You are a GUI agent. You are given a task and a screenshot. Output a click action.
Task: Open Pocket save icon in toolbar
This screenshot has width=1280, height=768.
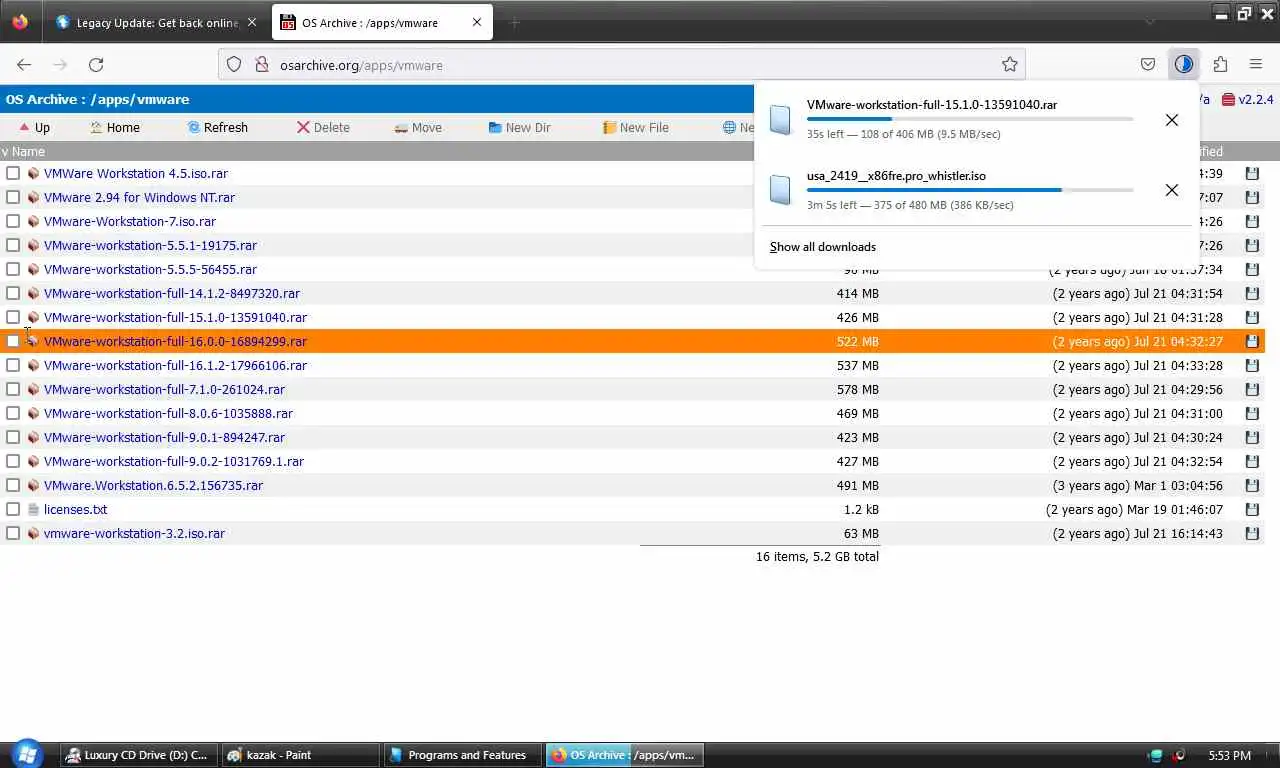(x=1148, y=64)
